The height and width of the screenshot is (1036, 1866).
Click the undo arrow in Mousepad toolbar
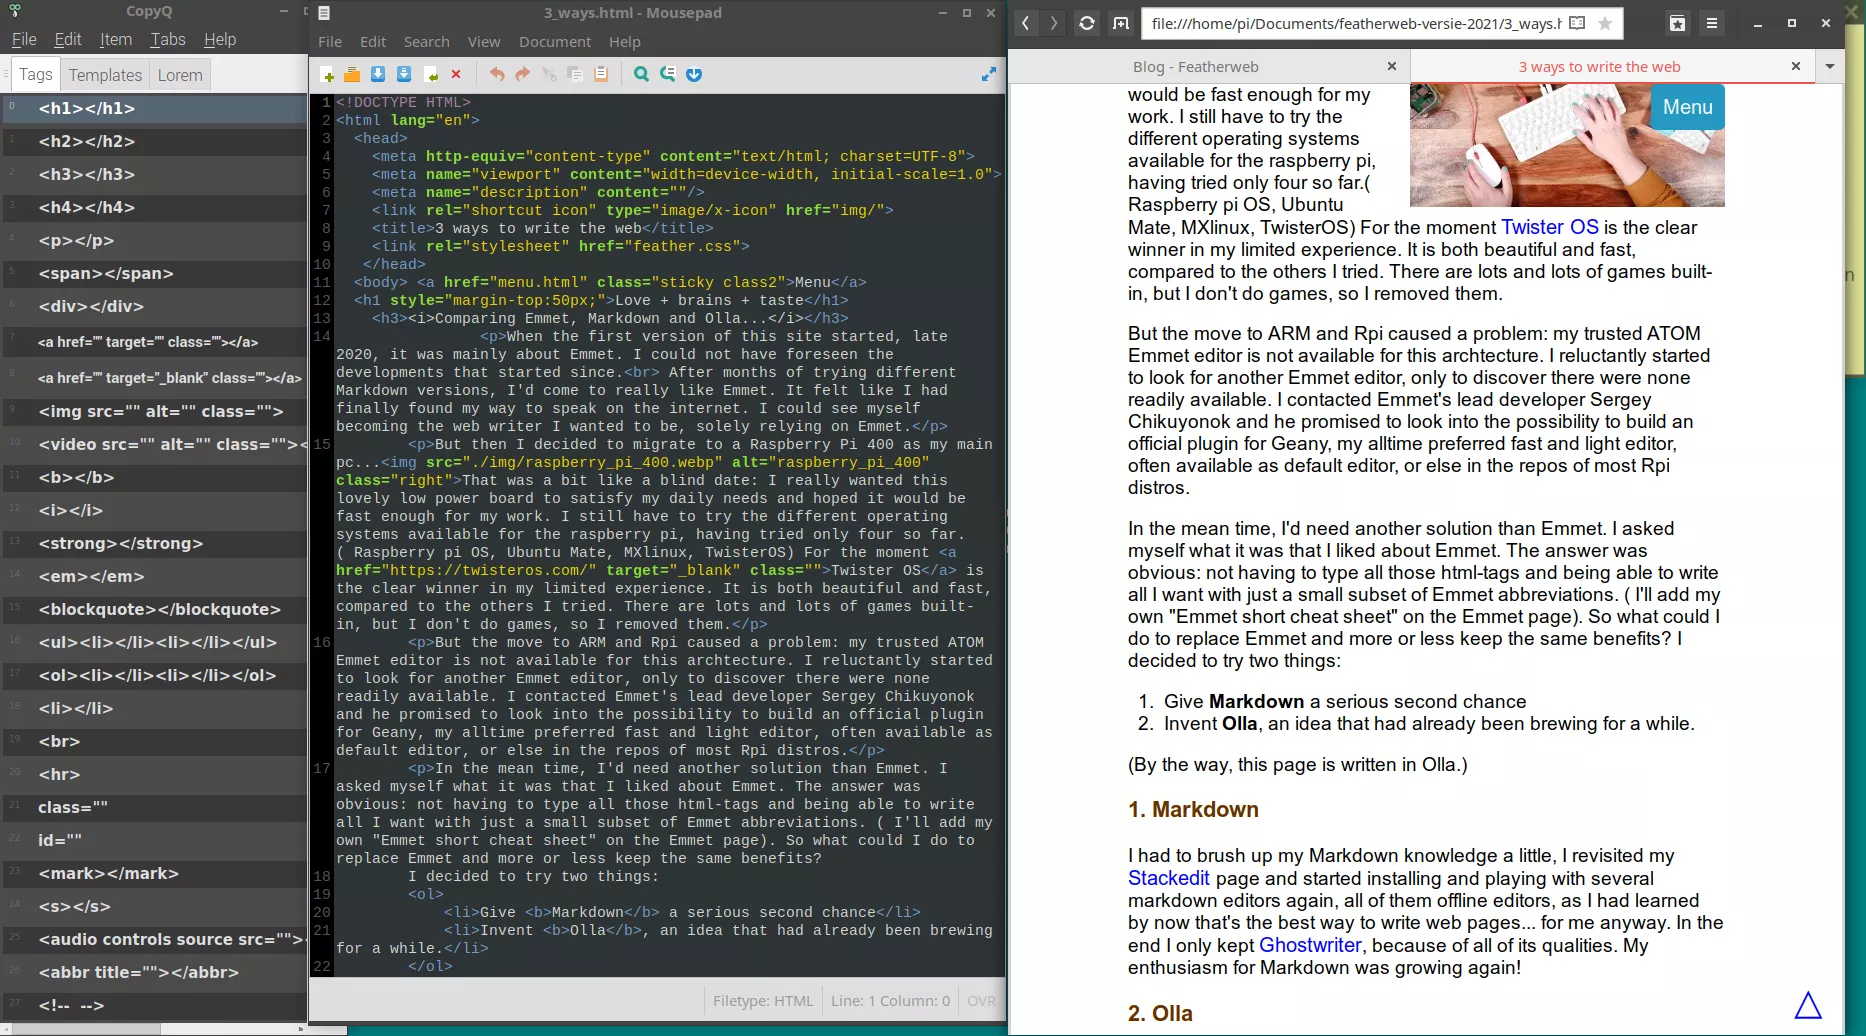(x=497, y=75)
